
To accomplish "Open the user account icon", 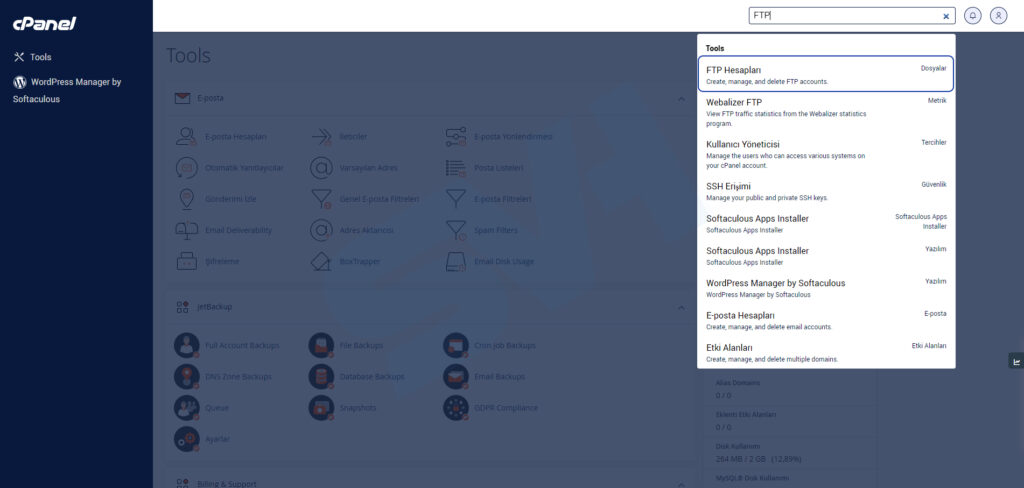I will [x=998, y=16].
